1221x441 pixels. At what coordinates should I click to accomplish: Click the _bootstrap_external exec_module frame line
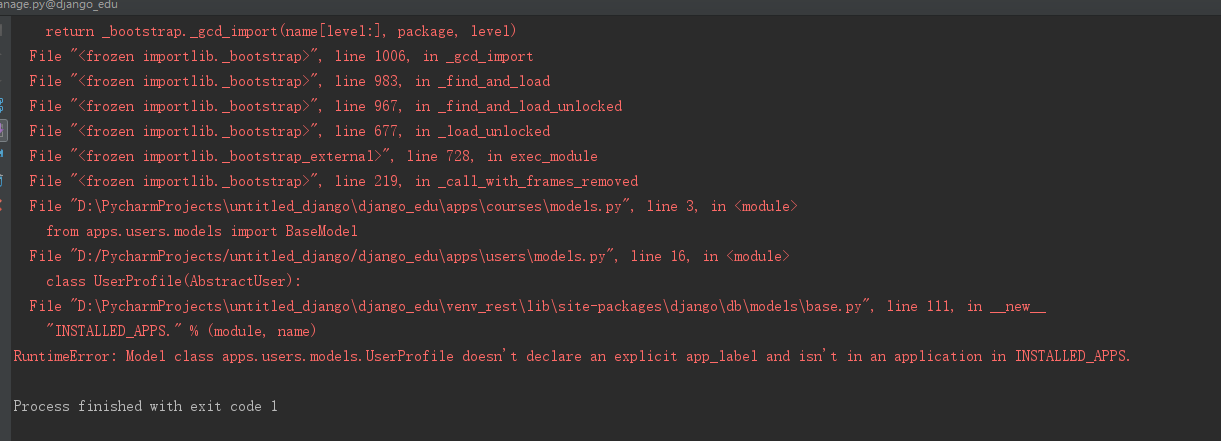[313, 156]
